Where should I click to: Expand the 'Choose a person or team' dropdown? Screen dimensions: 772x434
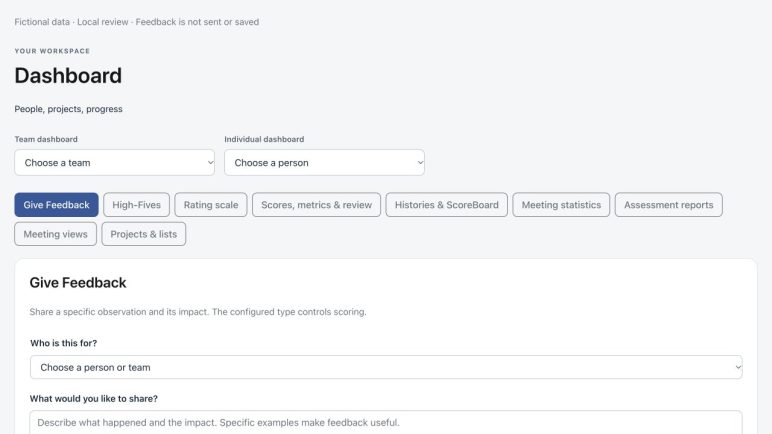(386, 367)
